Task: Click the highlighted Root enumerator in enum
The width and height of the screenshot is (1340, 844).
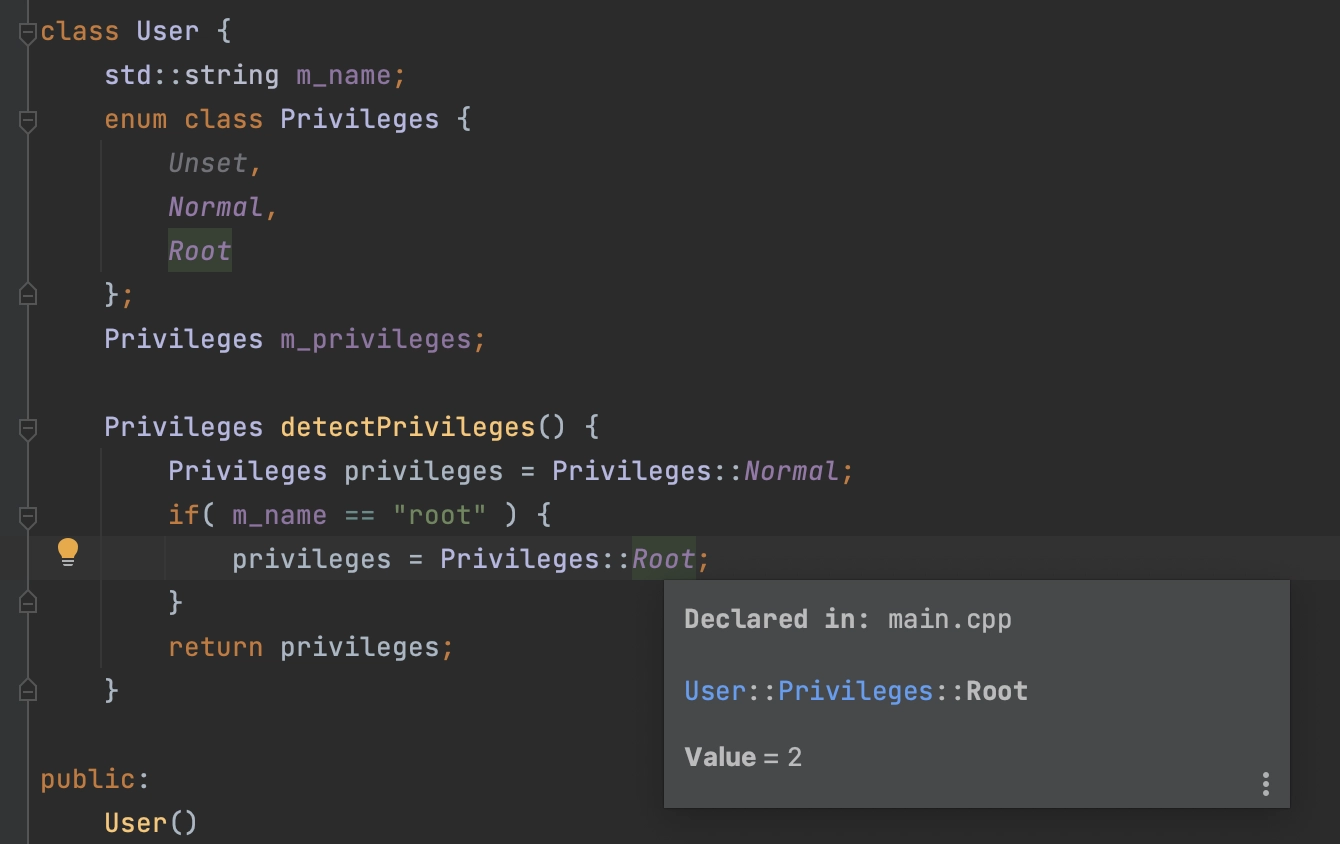Action: [x=200, y=251]
